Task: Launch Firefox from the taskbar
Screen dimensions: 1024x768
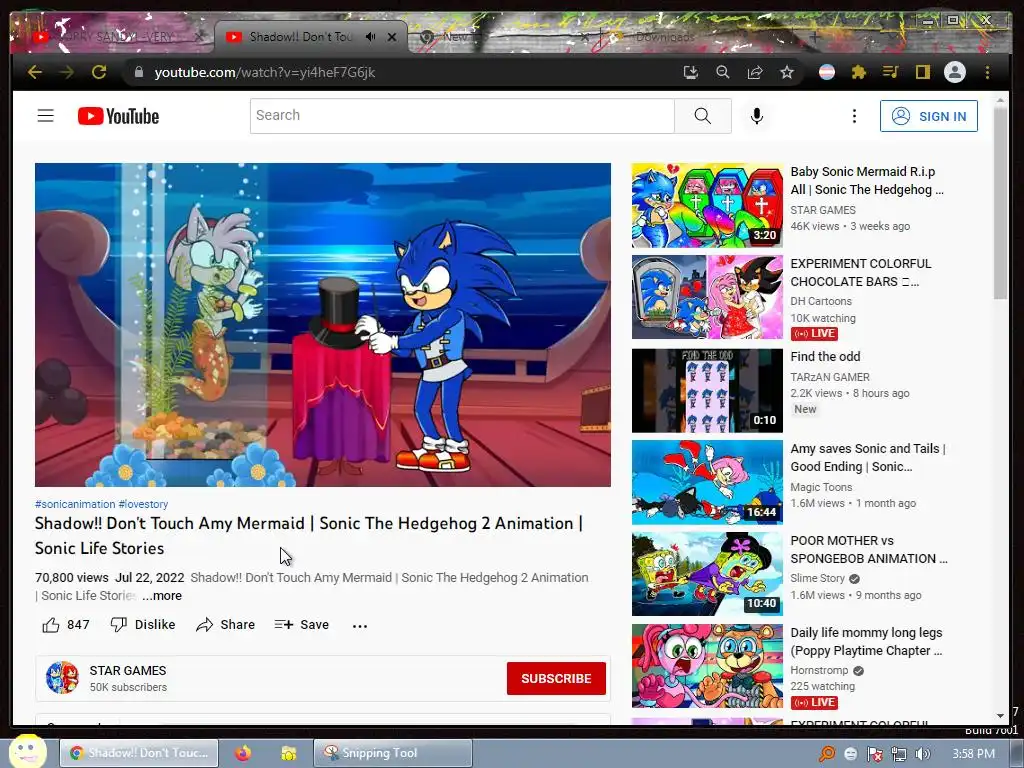Action: tap(243, 753)
